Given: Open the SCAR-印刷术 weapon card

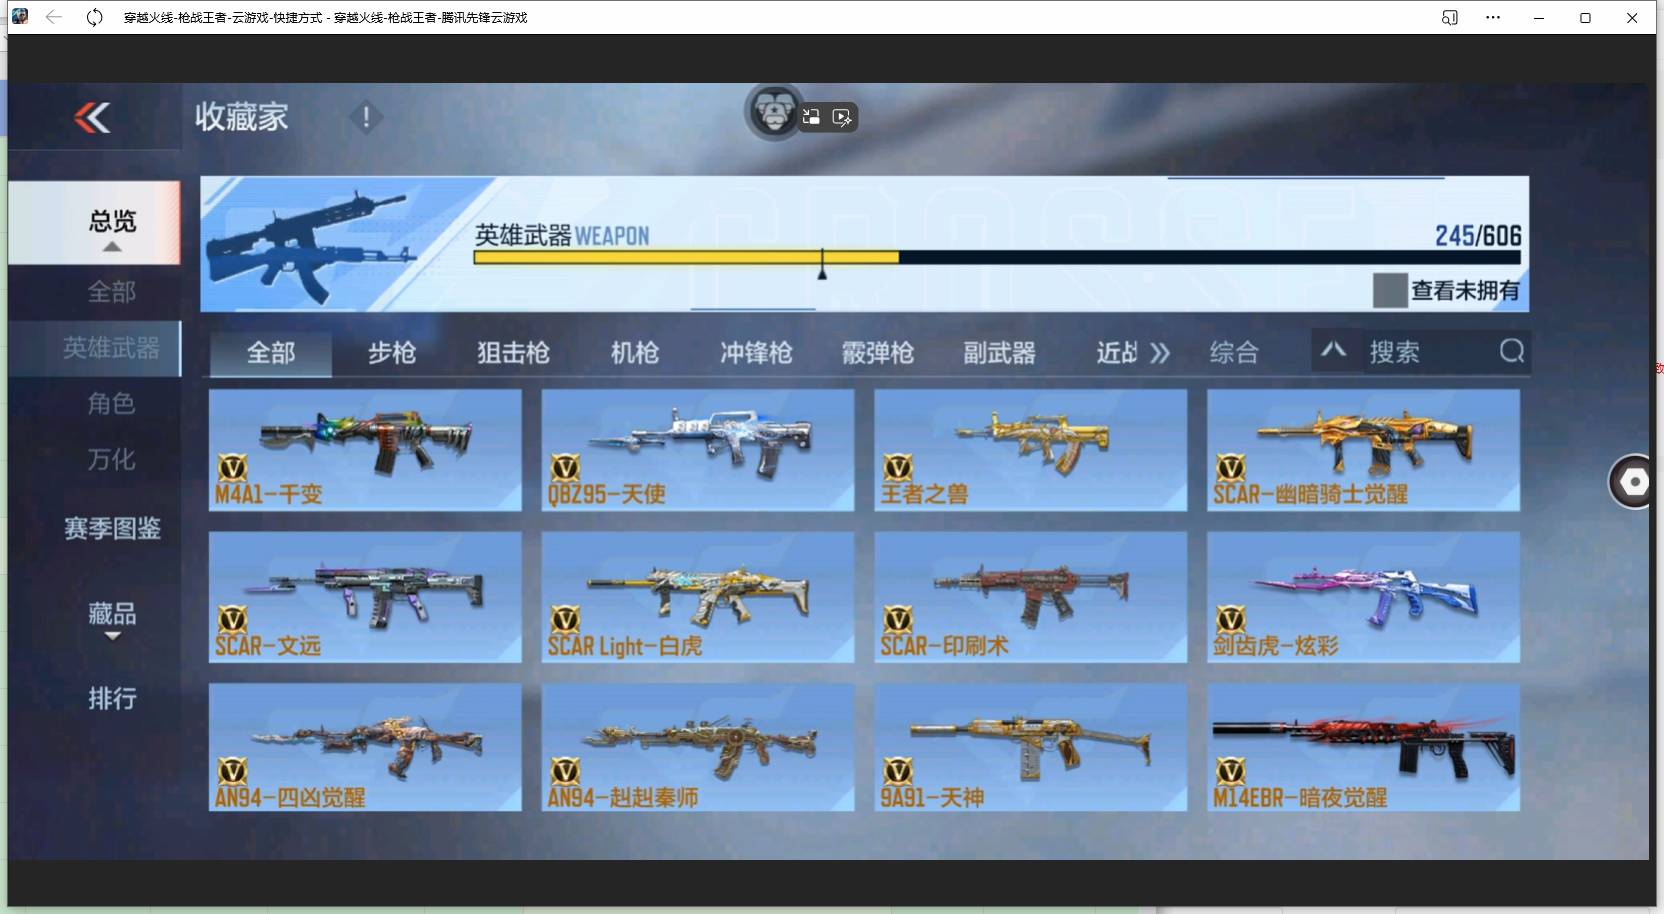Looking at the screenshot, I should click(x=1031, y=597).
